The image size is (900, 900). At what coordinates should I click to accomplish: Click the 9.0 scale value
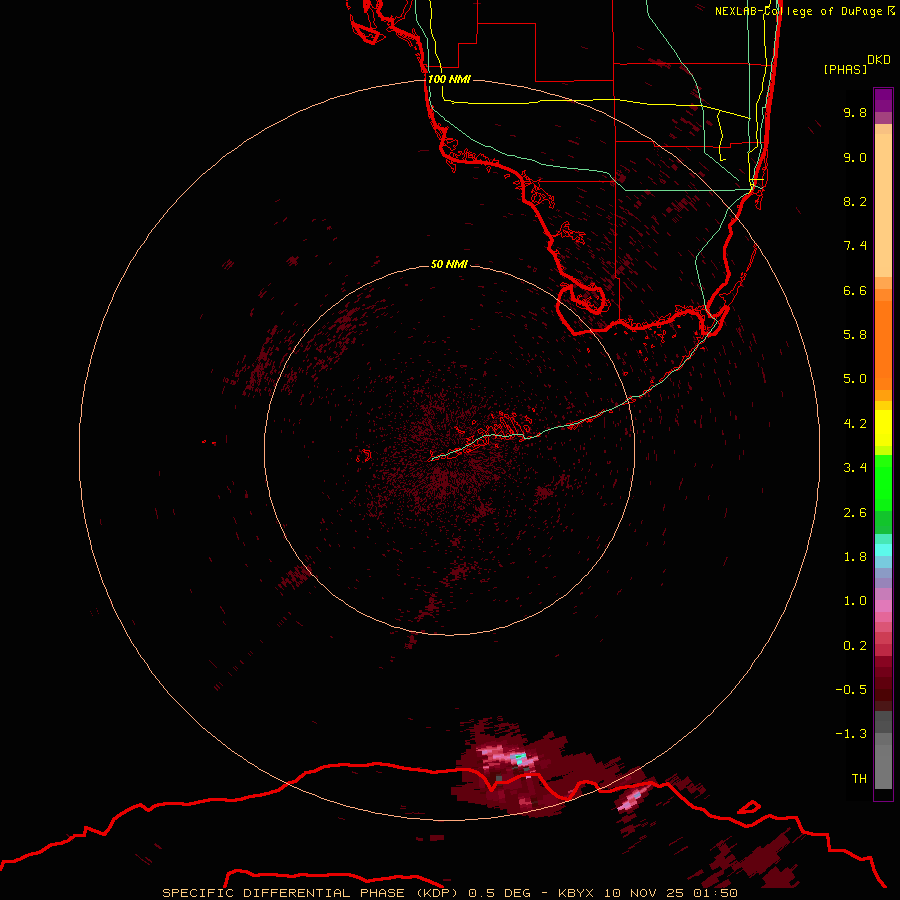[855, 157]
